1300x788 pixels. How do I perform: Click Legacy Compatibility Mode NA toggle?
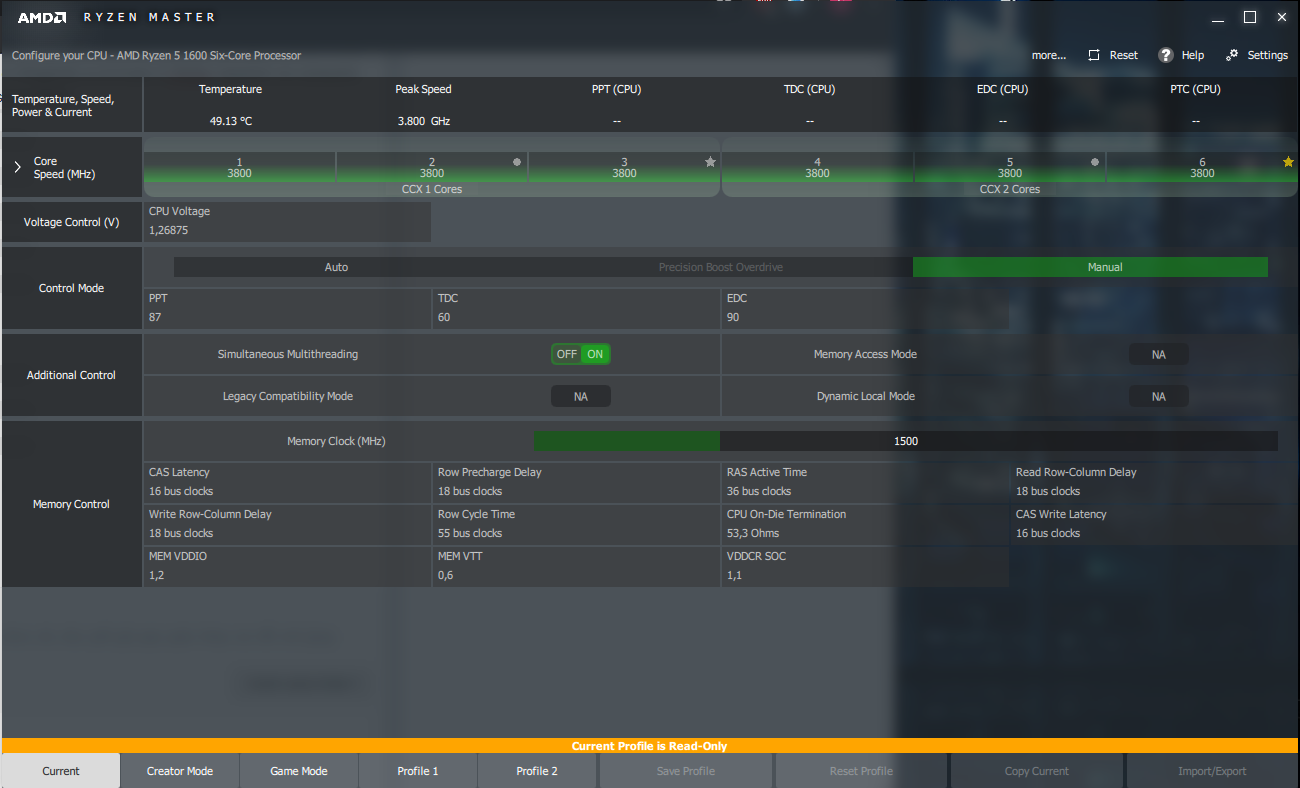click(580, 397)
